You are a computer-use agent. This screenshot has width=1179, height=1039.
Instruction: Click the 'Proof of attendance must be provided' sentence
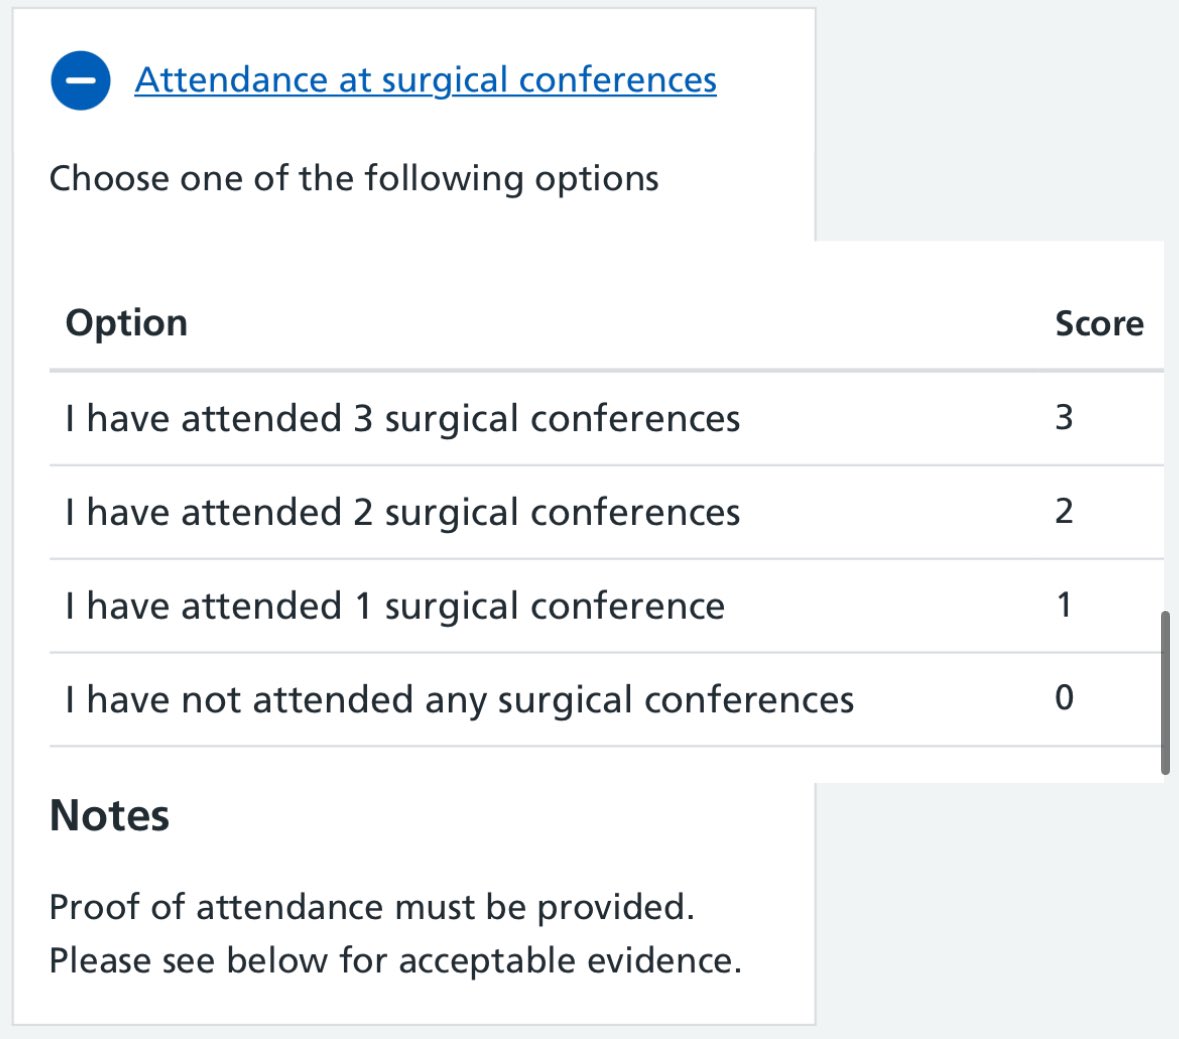point(371,907)
